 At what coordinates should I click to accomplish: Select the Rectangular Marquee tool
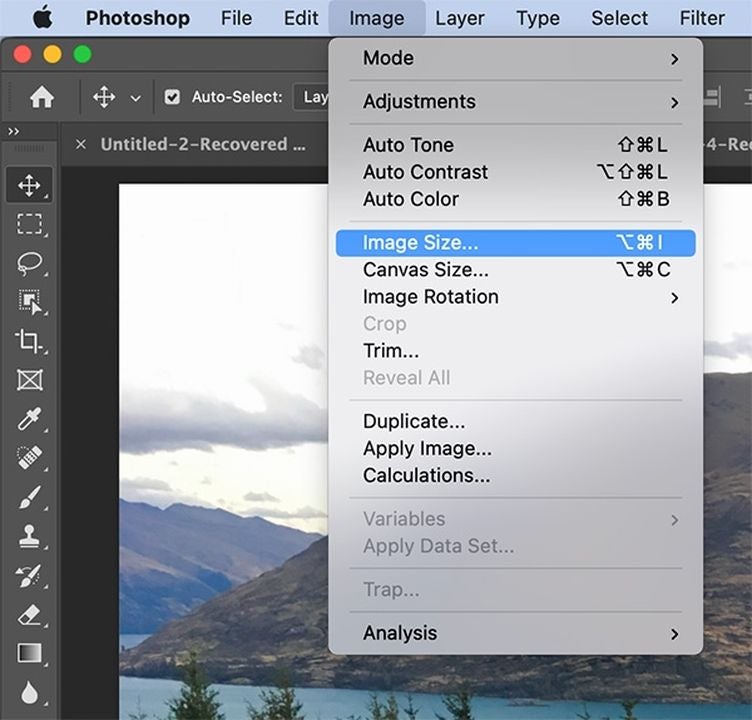click(29, 224)
